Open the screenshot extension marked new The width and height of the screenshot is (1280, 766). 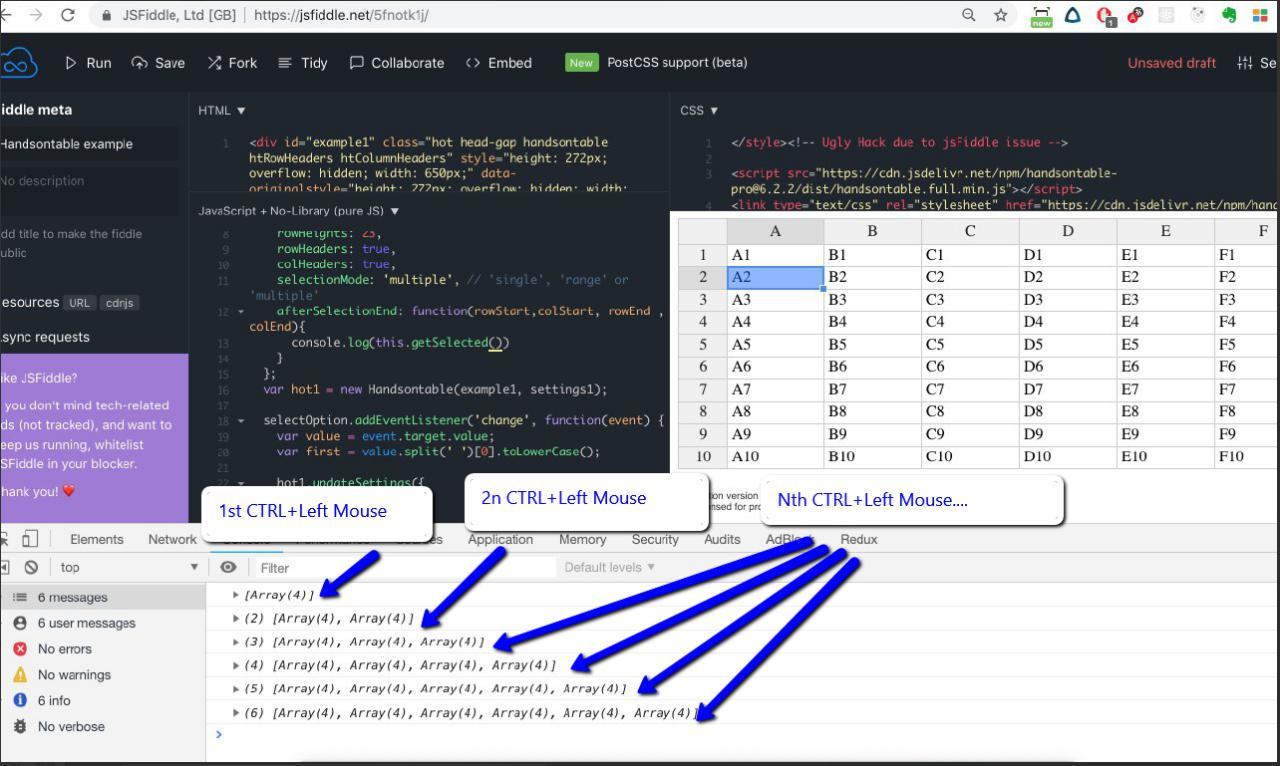point(1041,16)
